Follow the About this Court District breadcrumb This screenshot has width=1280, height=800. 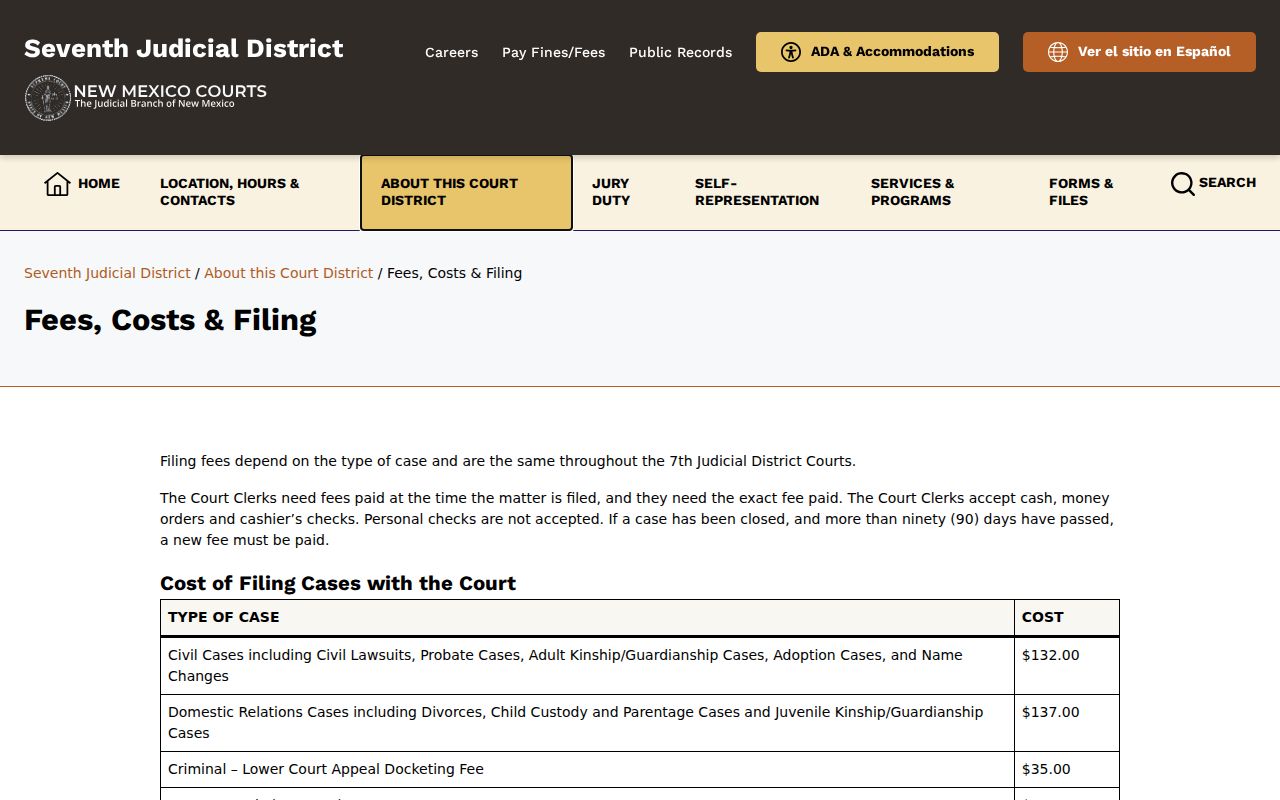288,273
